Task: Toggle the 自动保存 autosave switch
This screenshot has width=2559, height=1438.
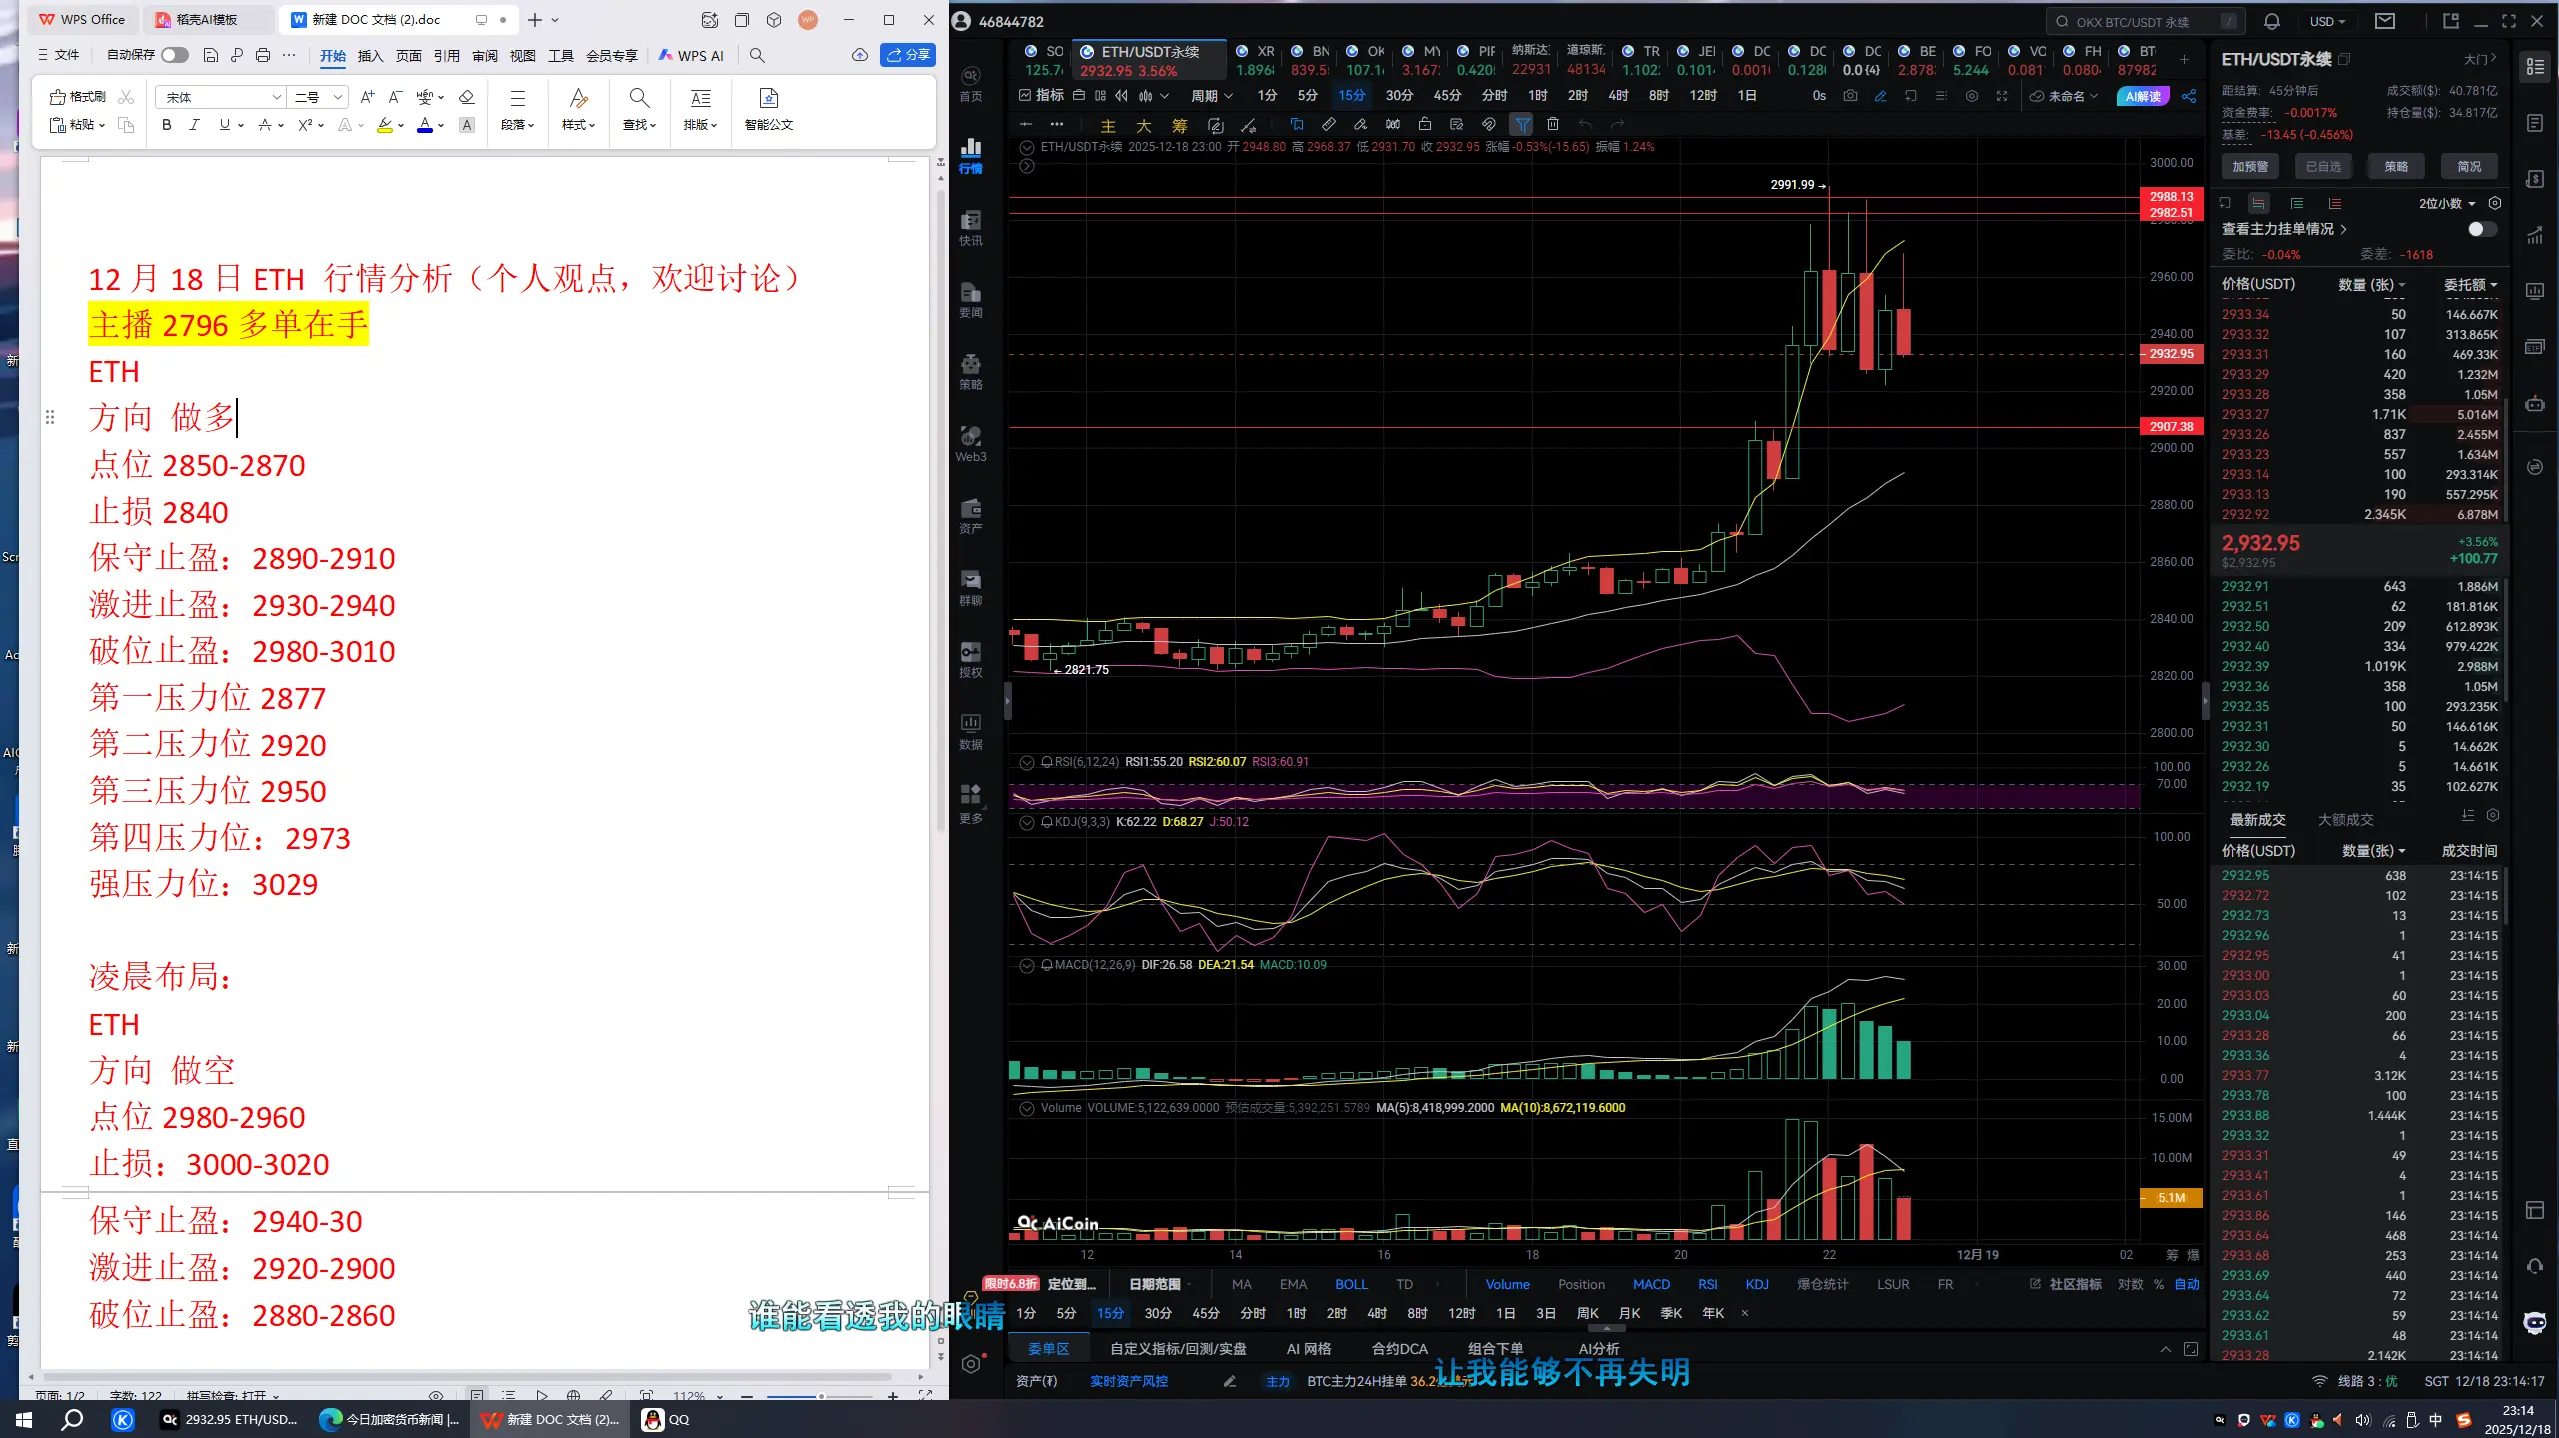Action: pyautogui.click(x=174, y=55)
